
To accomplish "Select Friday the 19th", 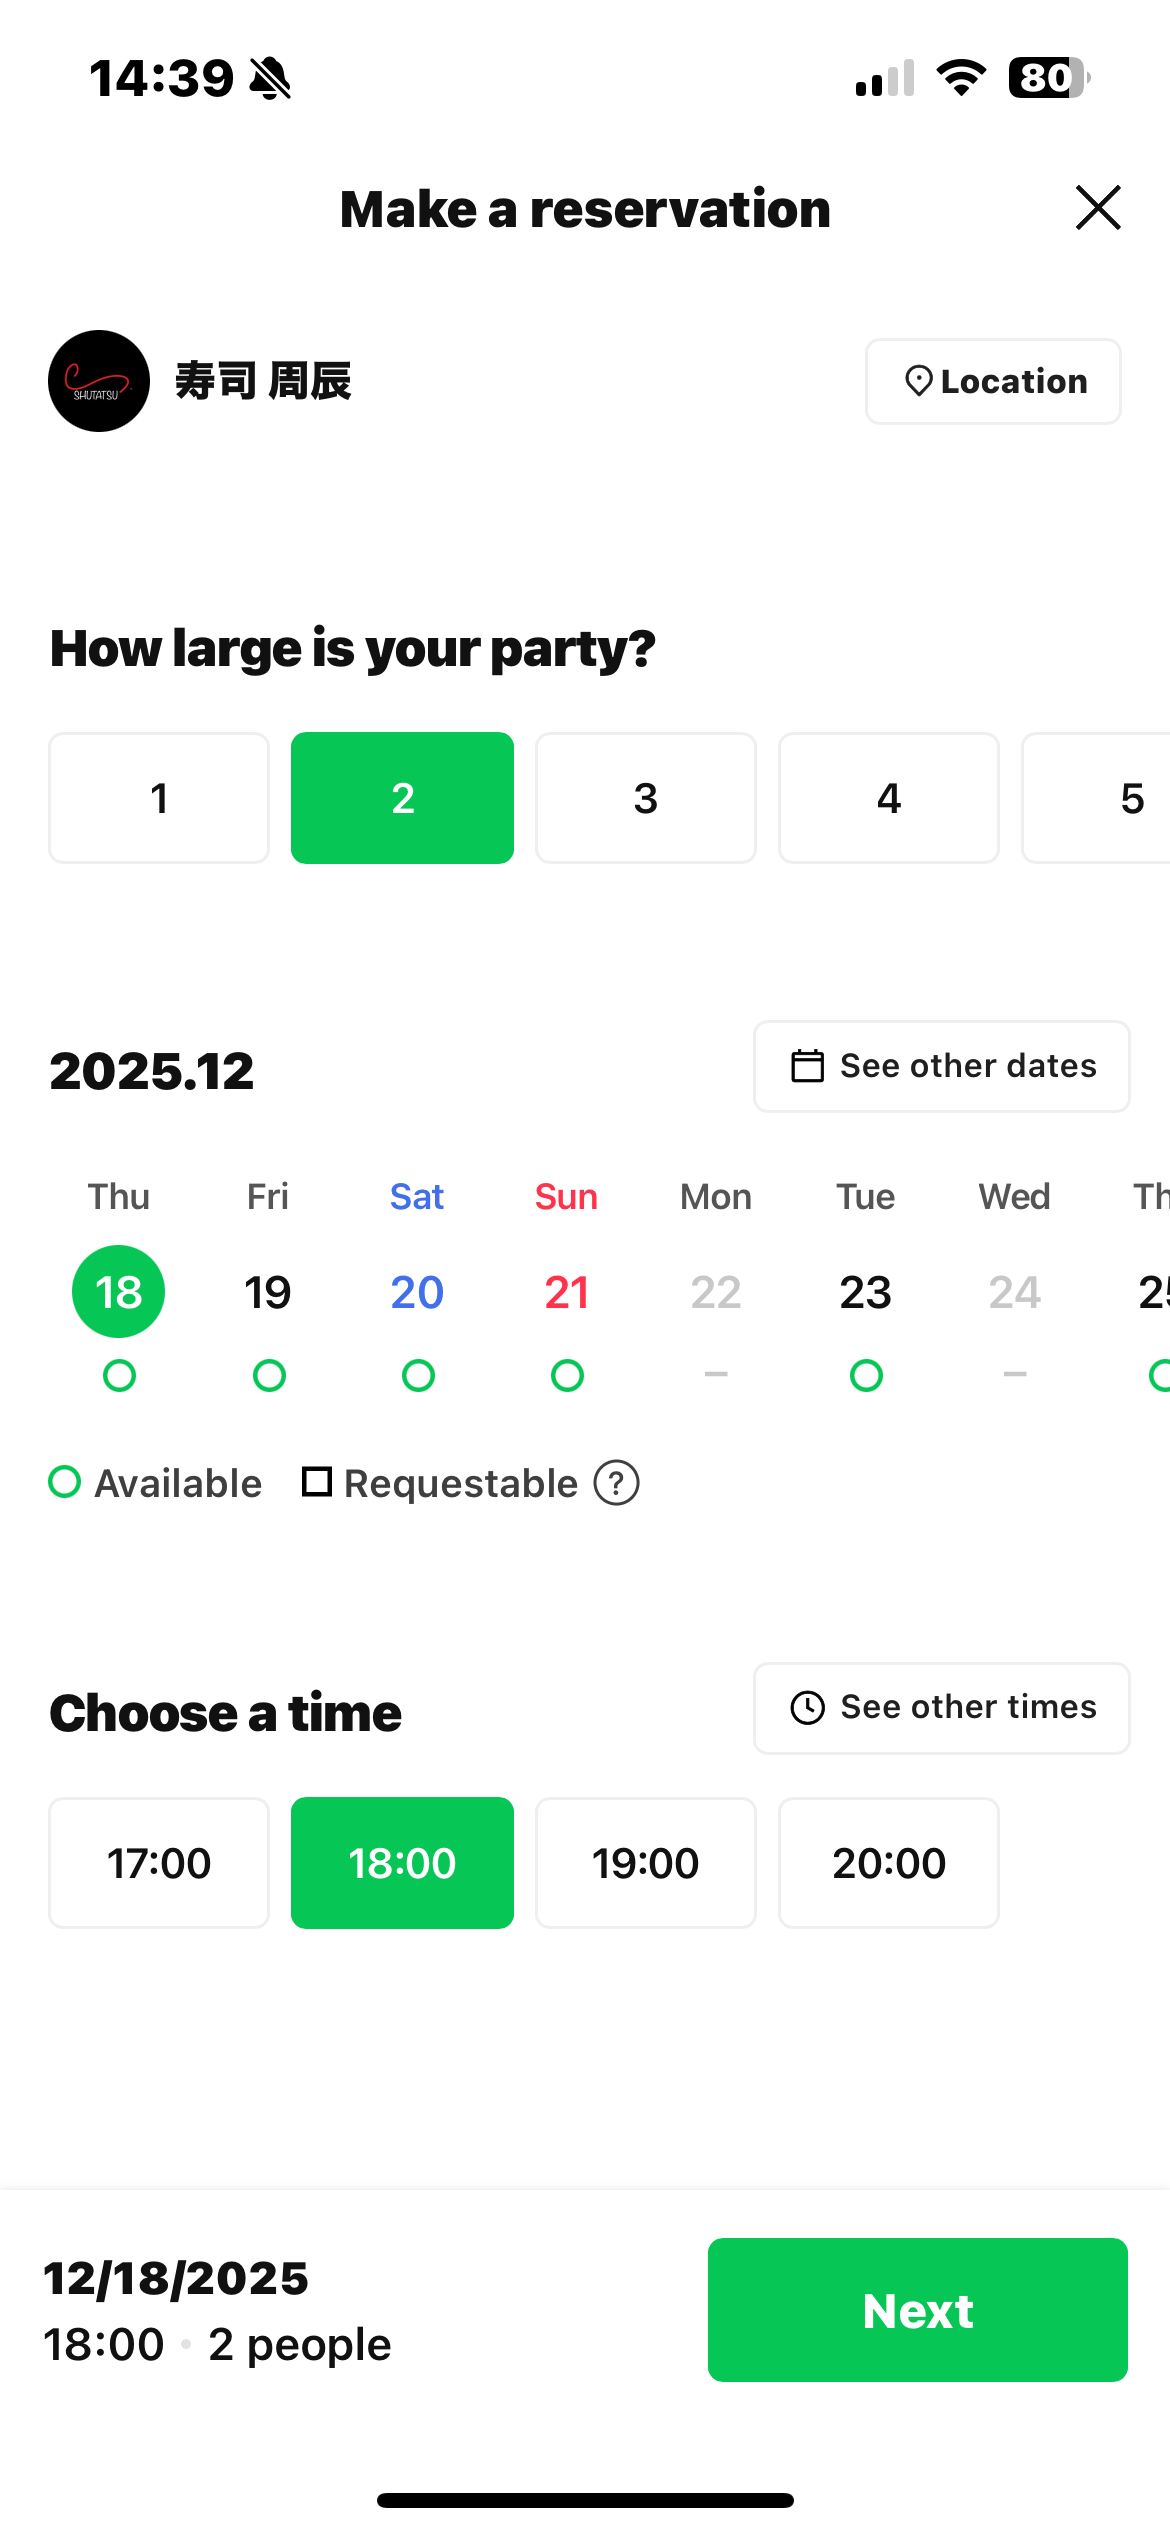I will pyautogui.click(x=268, y=1292).
